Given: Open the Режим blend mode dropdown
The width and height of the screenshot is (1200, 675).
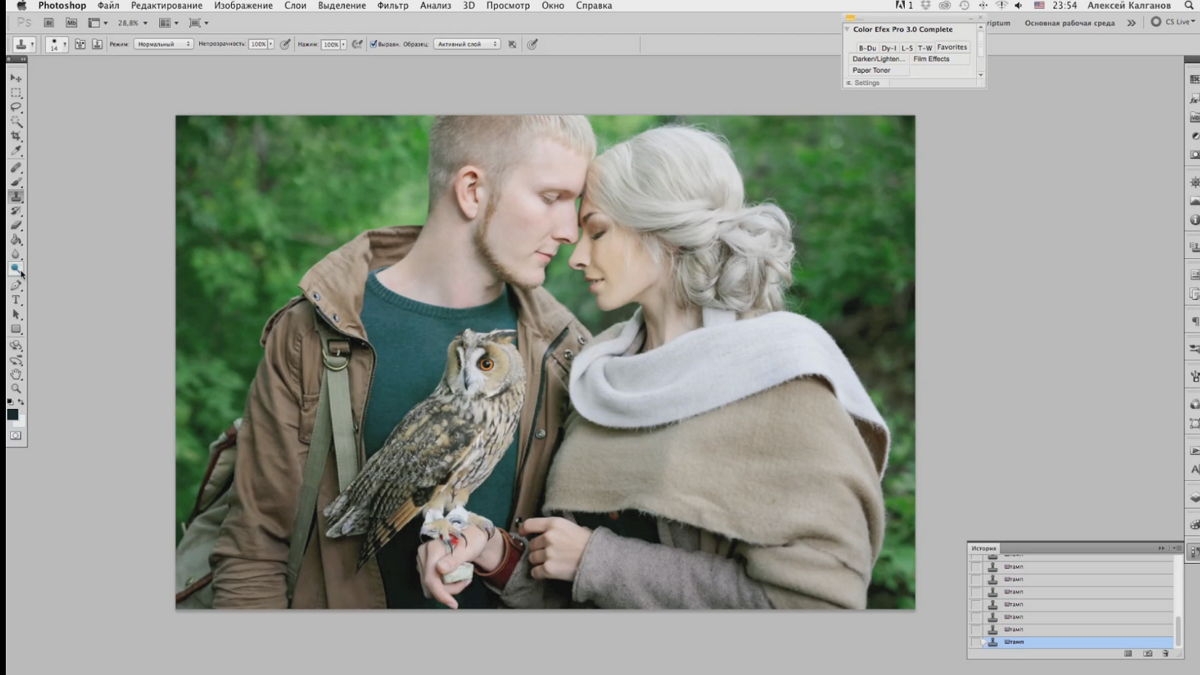Looking at the screenshot, I should tap(163, 44).
